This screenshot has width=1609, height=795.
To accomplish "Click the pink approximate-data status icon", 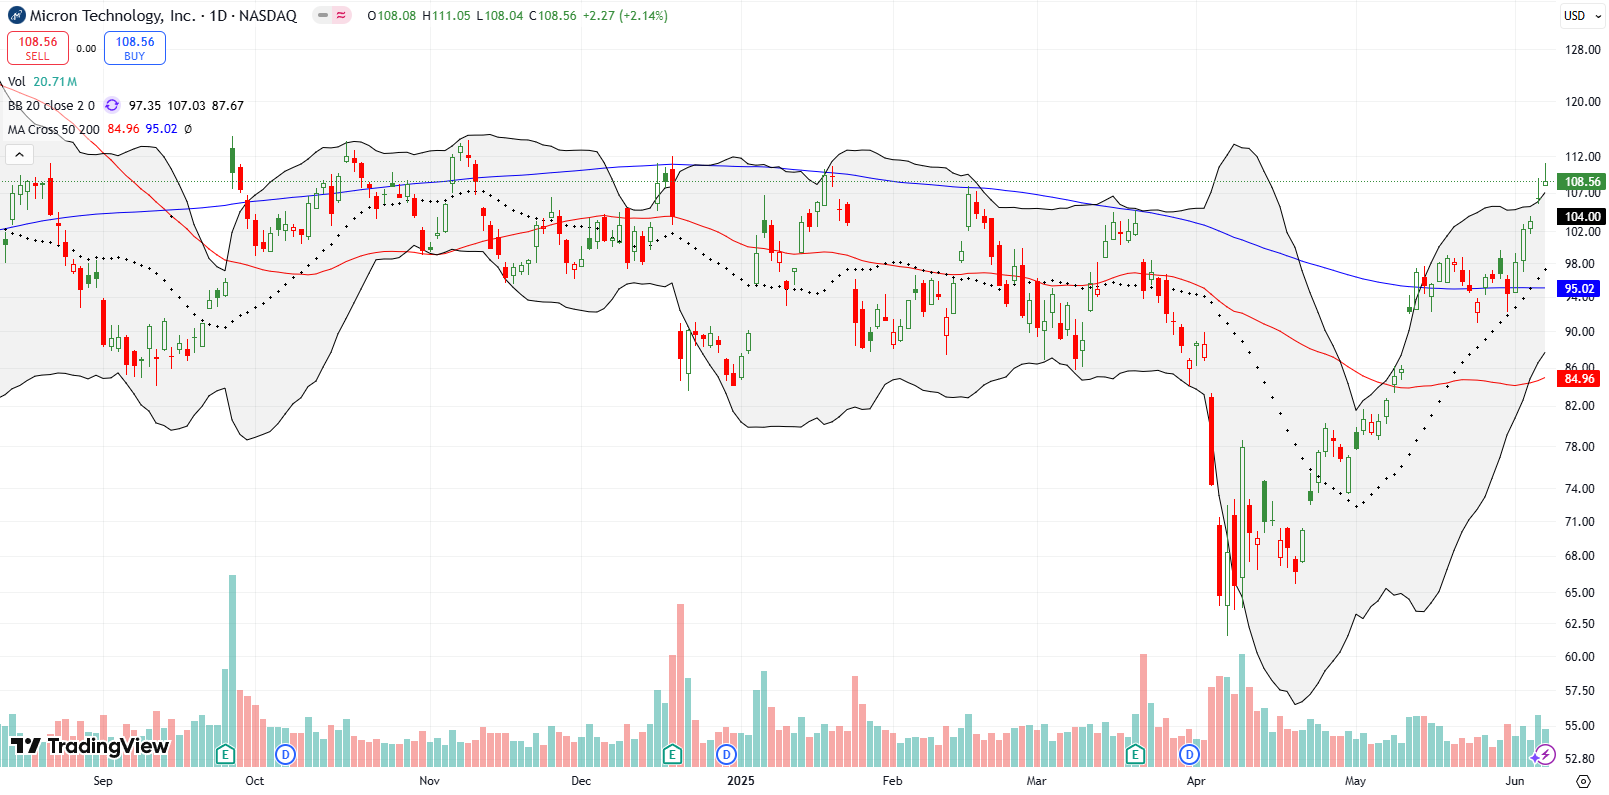I will click(x=341, y=16).
